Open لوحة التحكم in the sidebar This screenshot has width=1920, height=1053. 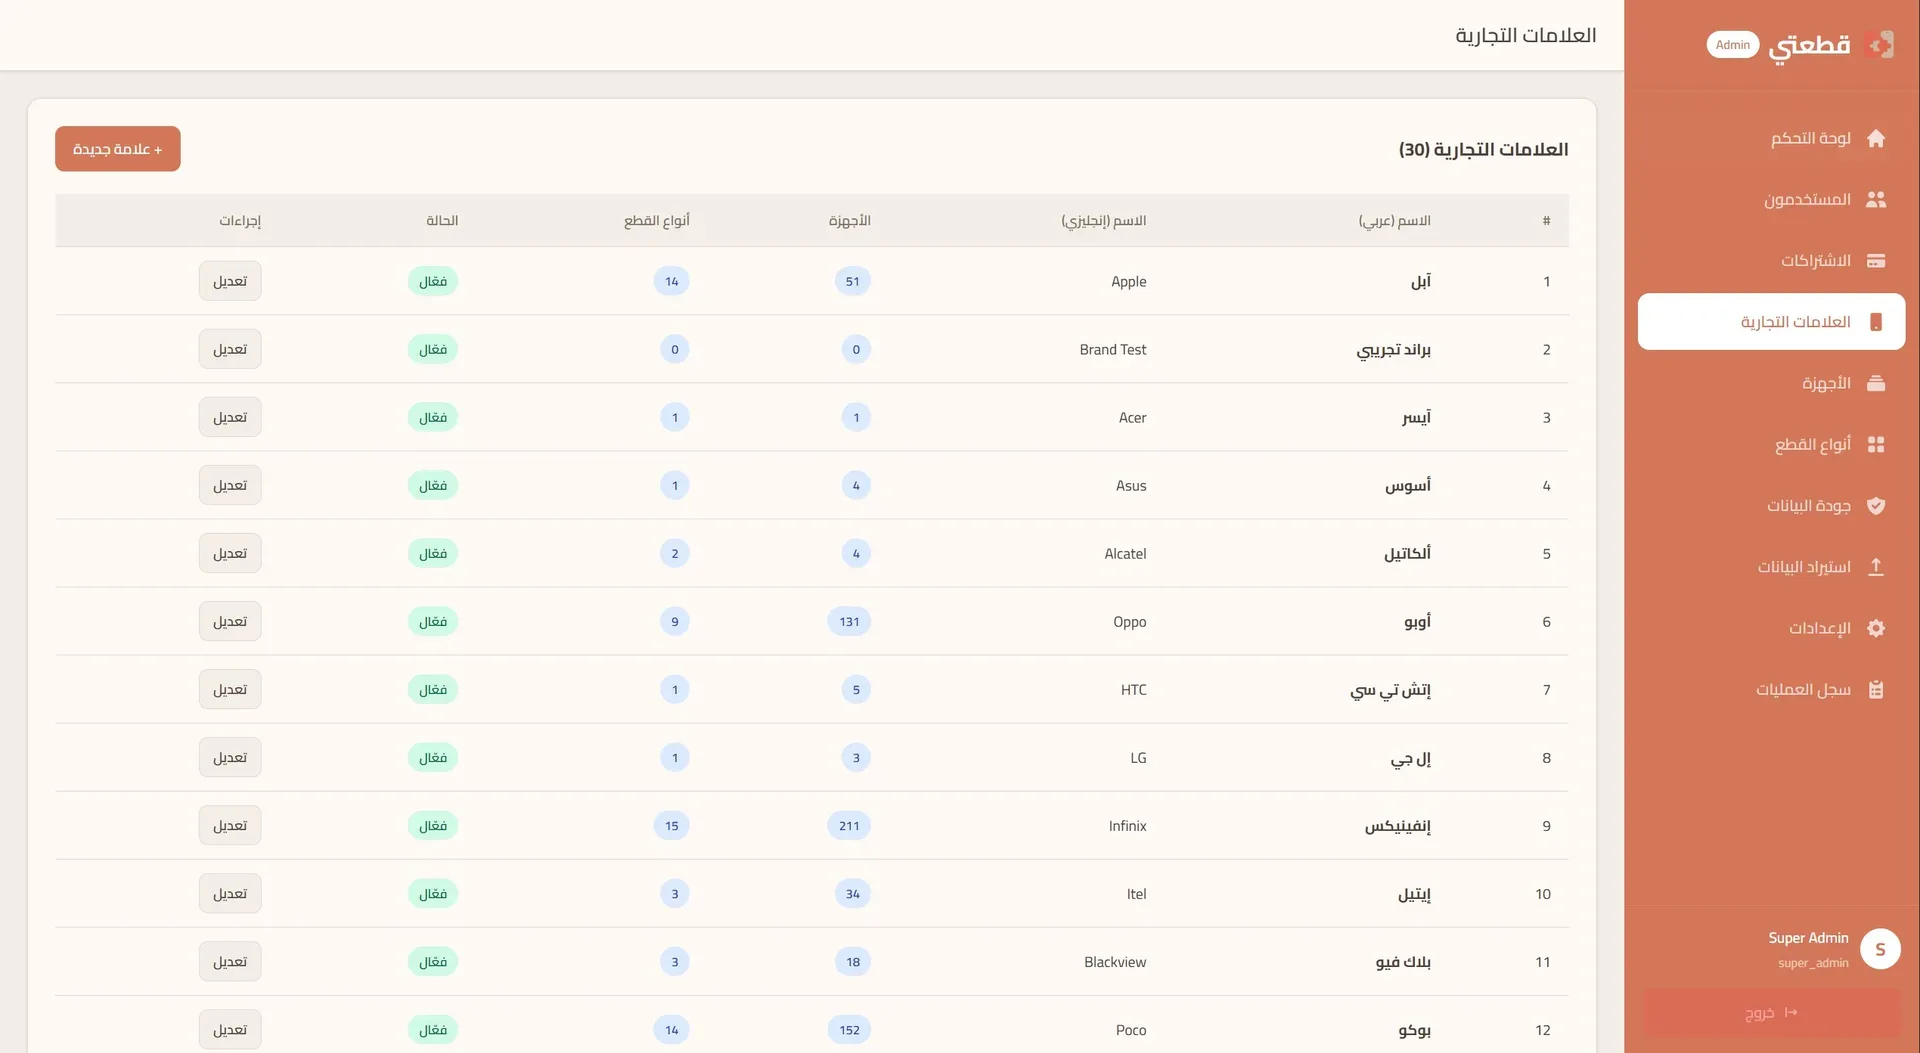(1771, 138)
